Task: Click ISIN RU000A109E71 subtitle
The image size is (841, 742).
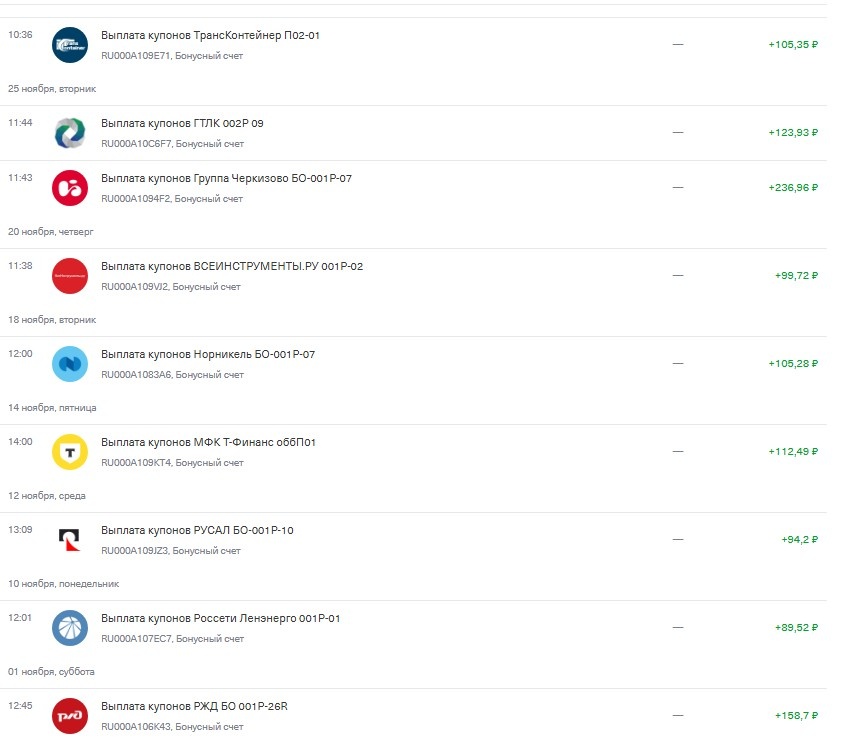Action: pyautogui.click(x=172, y=56)
